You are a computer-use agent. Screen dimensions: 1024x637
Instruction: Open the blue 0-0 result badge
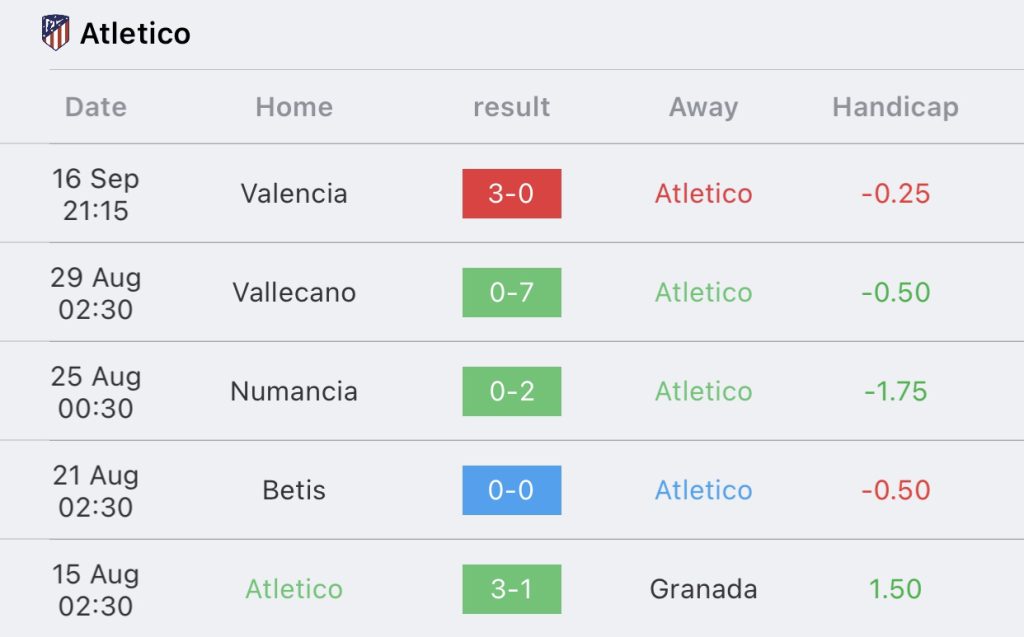511,490
